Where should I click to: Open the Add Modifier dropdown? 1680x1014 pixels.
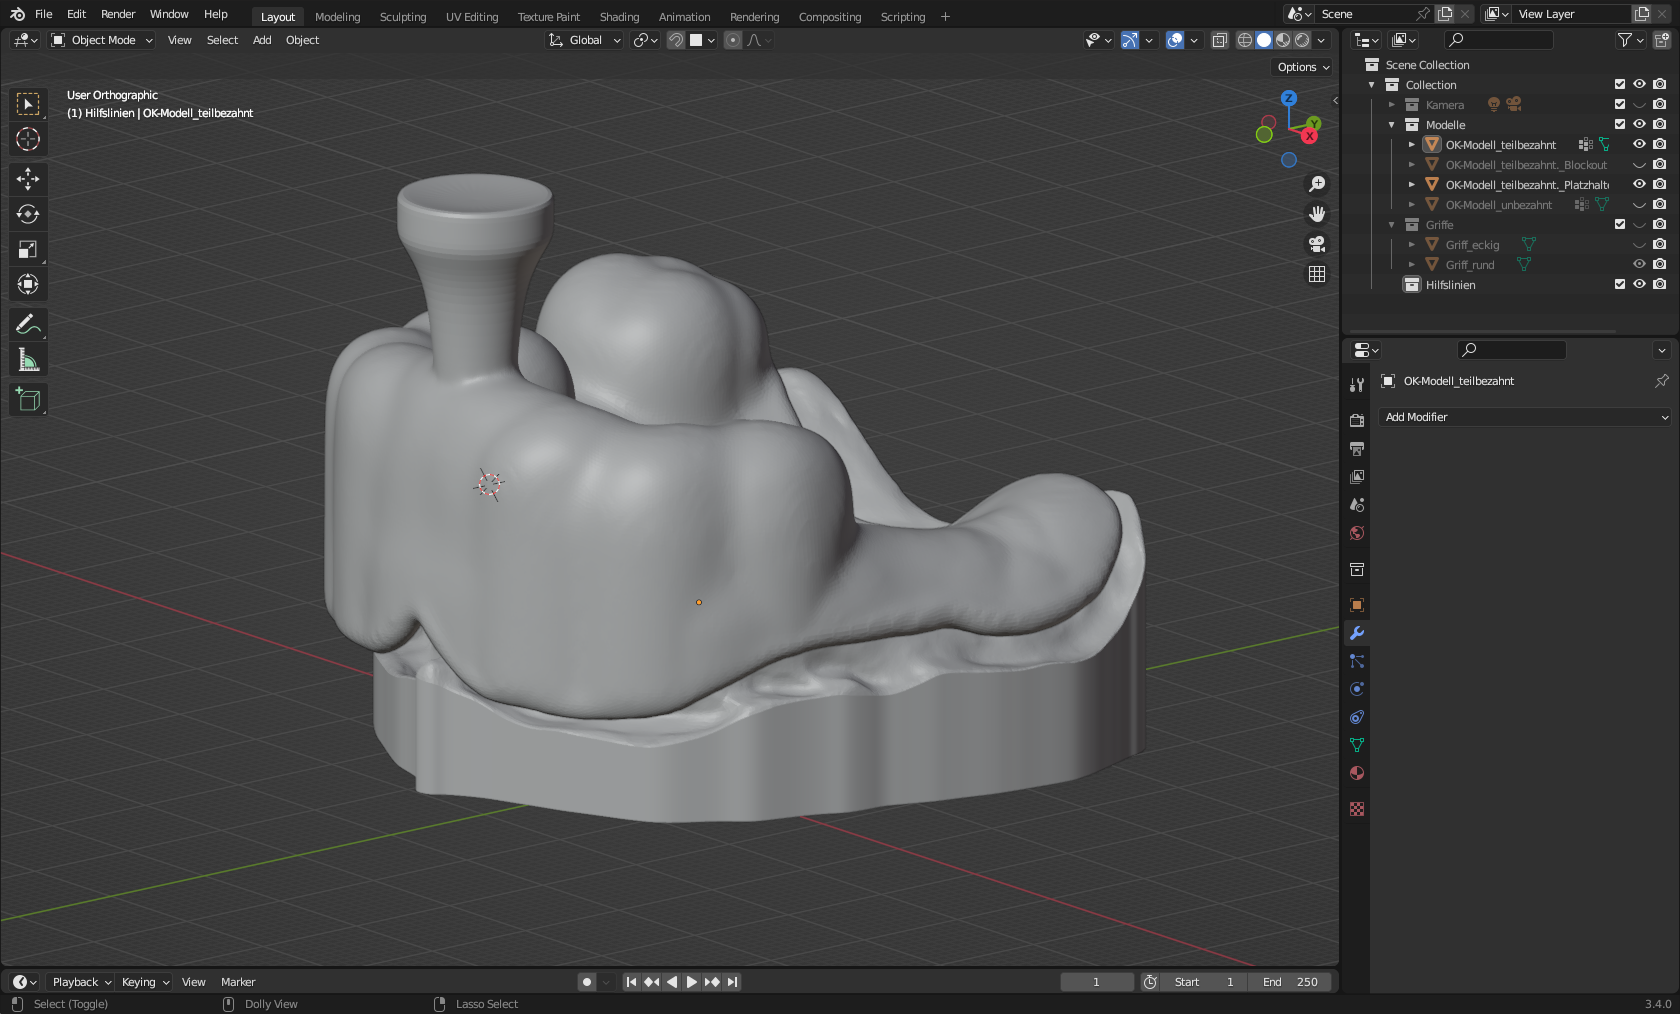pyautogui.click(x=1524, y=417)
